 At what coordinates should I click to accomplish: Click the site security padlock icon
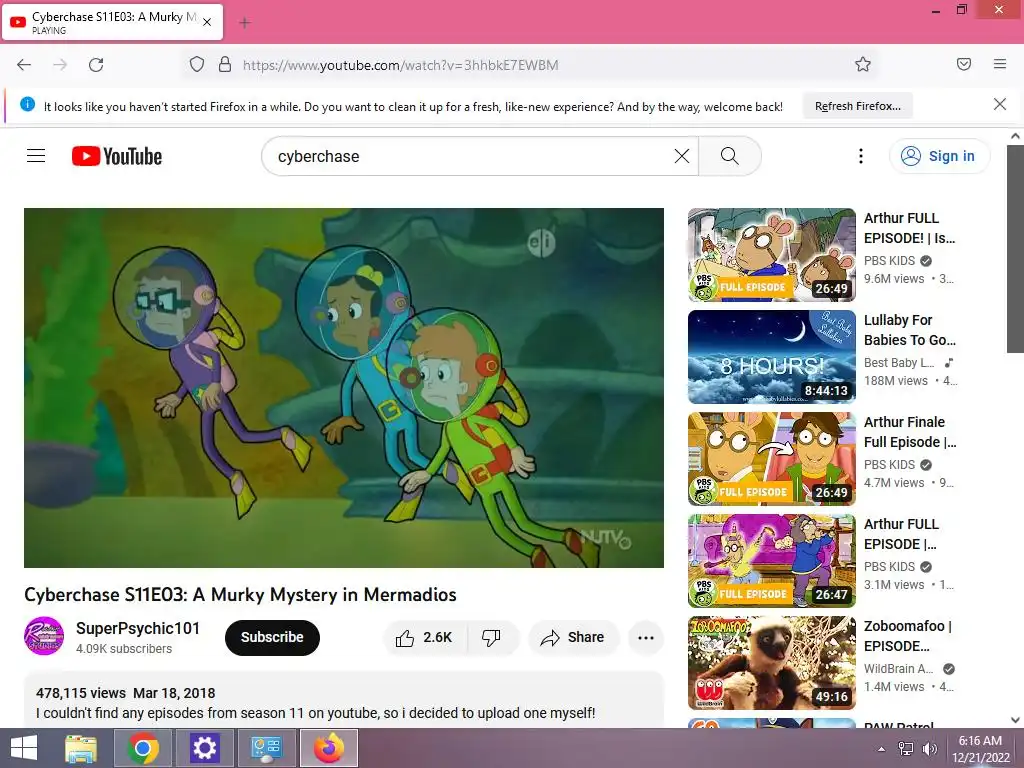click(225, 65)
